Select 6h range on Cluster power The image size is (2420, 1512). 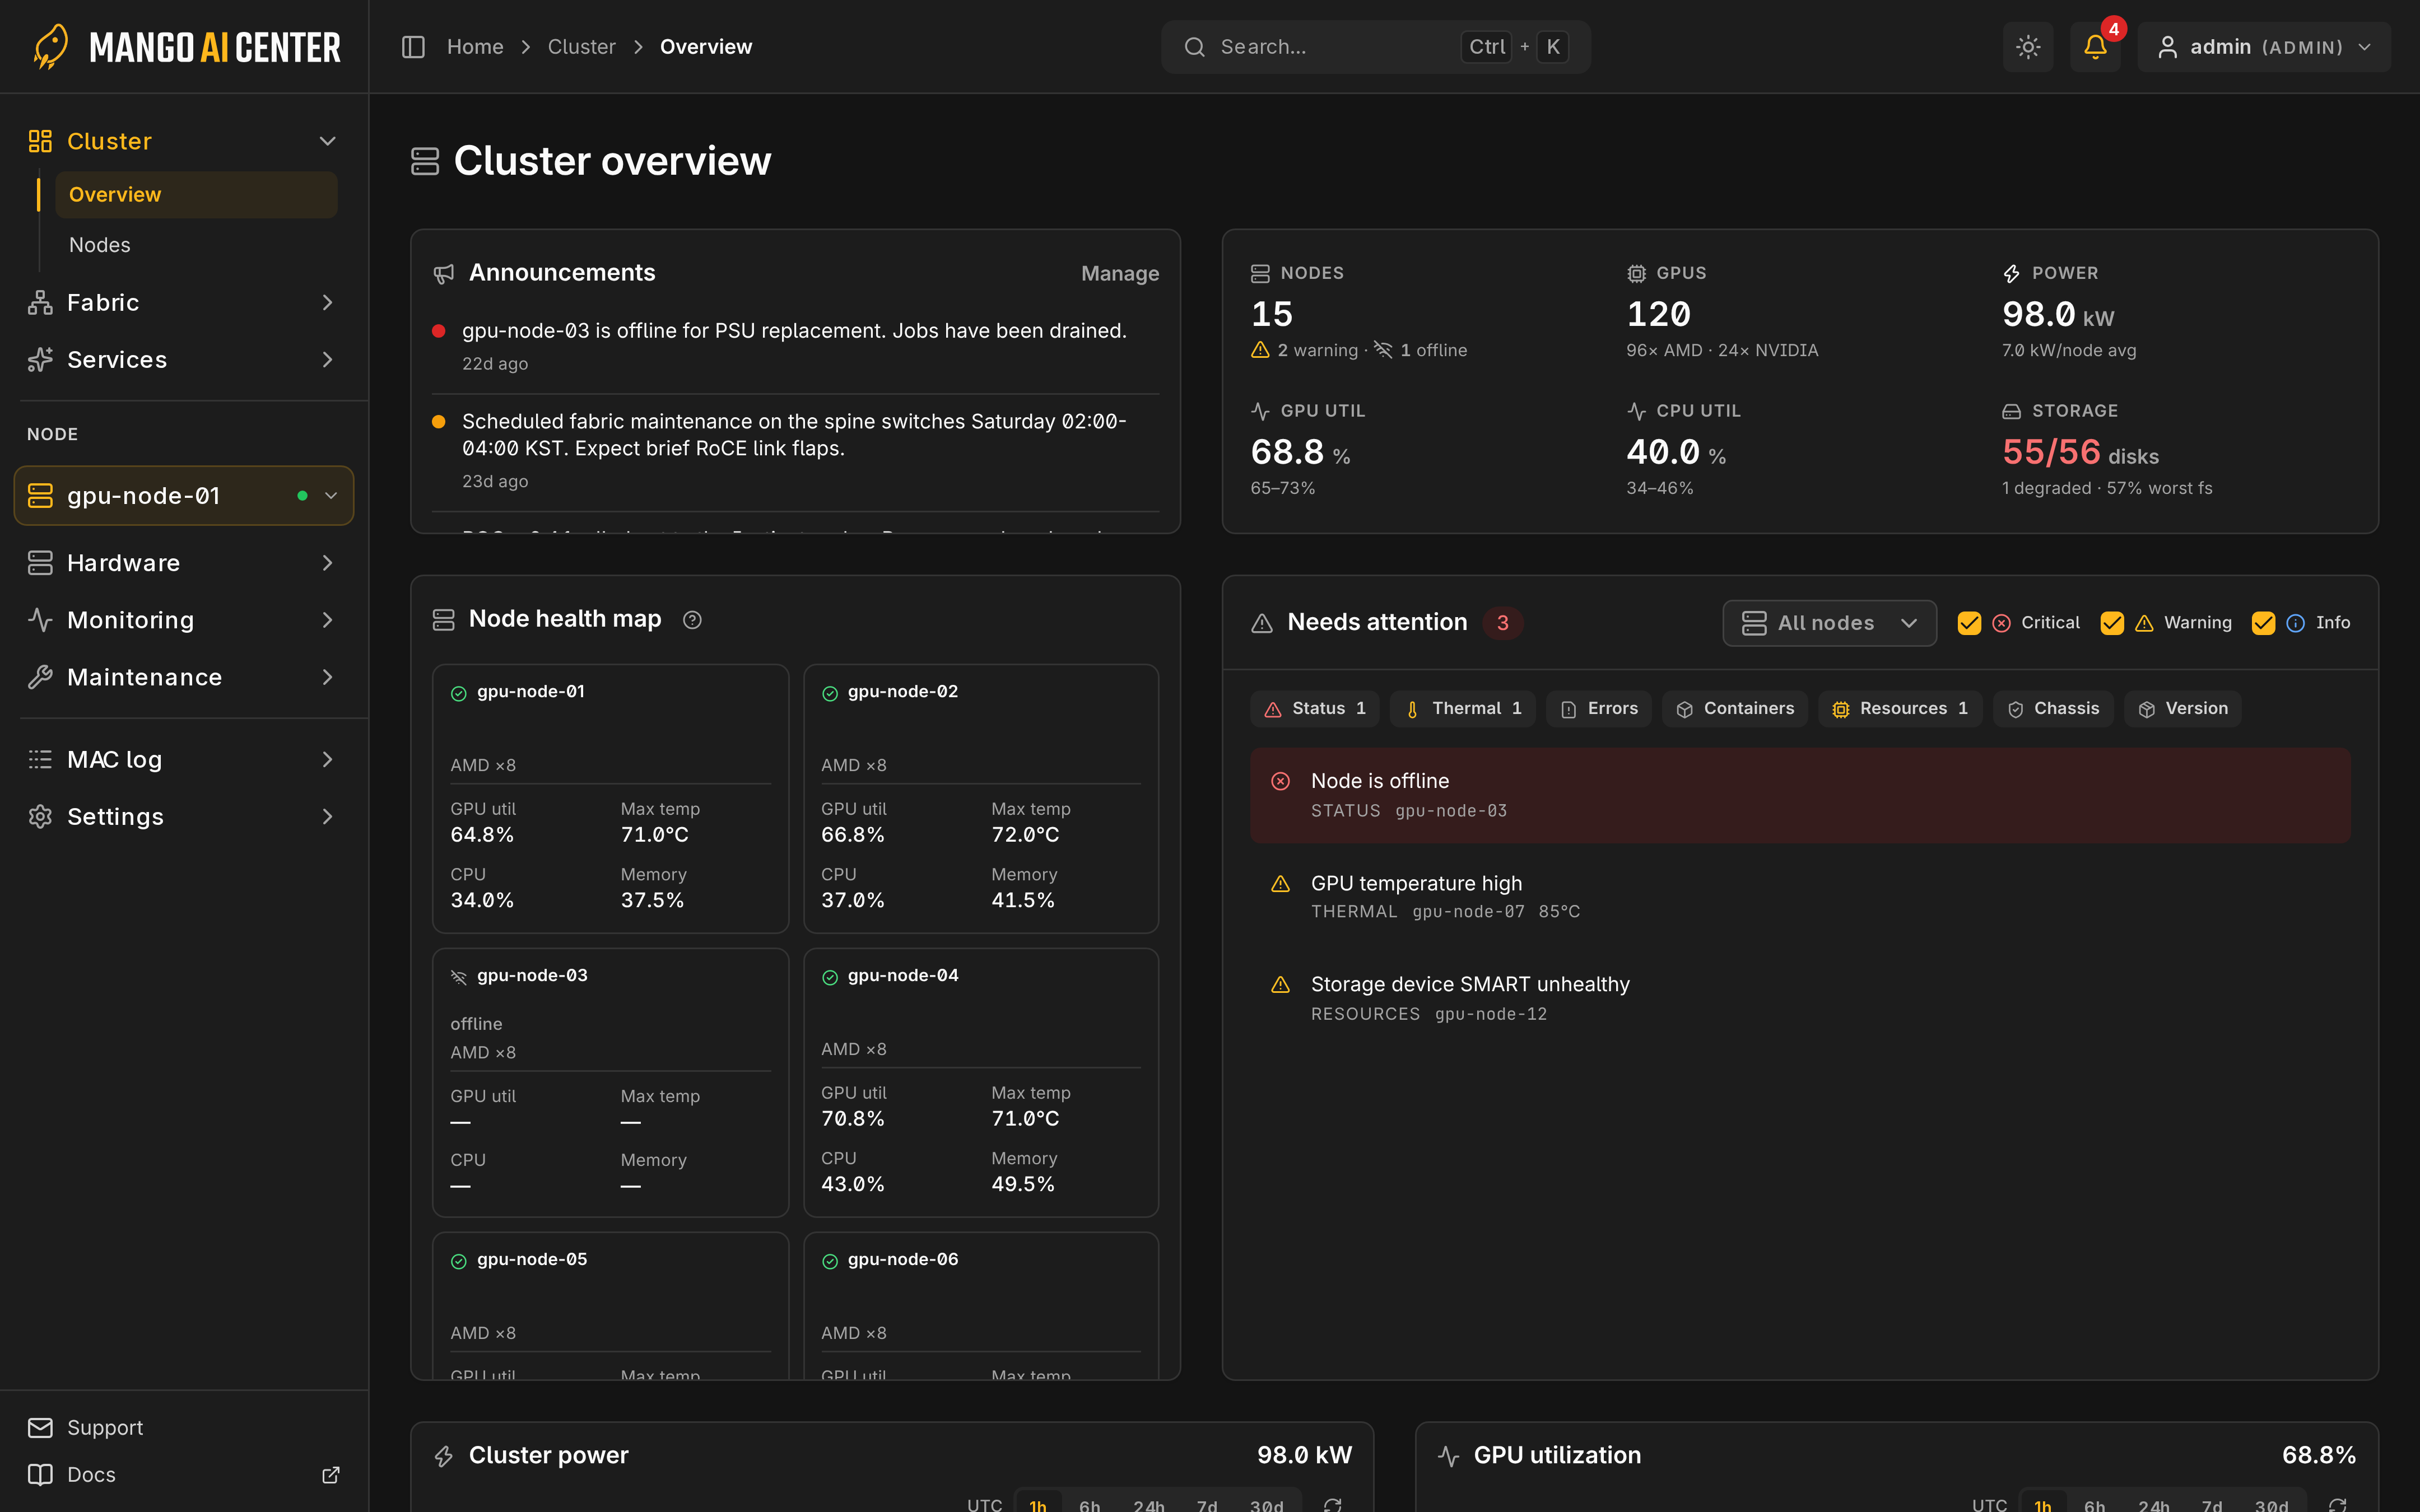(1089, 1505)
